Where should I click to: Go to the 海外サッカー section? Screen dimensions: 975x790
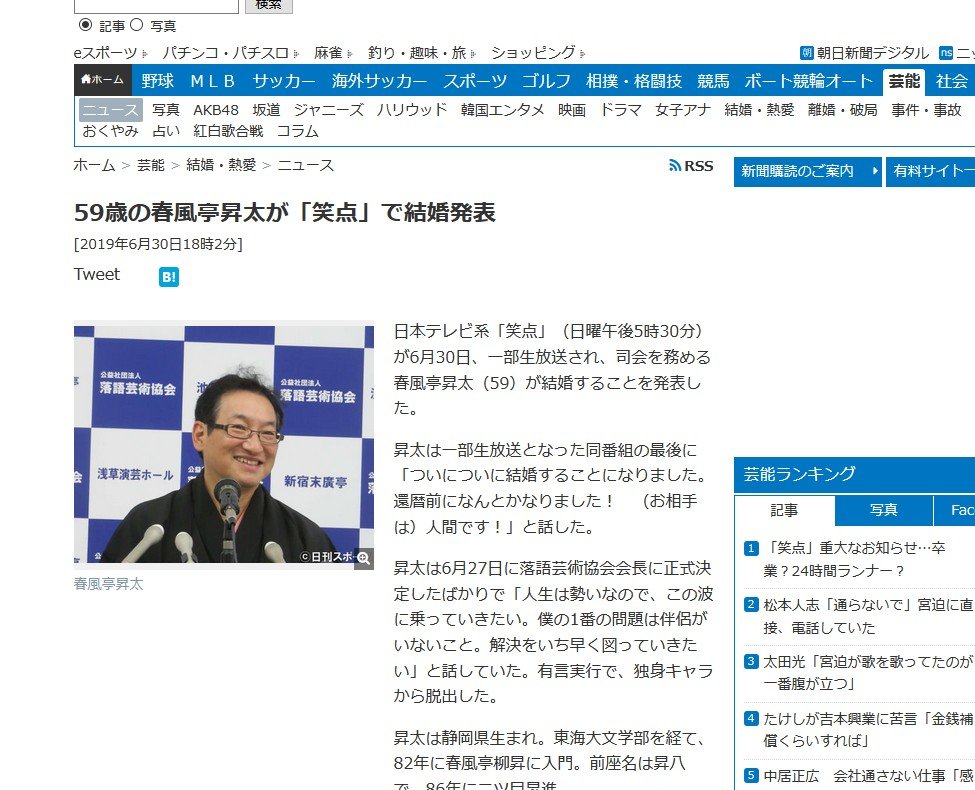[379, 81]
